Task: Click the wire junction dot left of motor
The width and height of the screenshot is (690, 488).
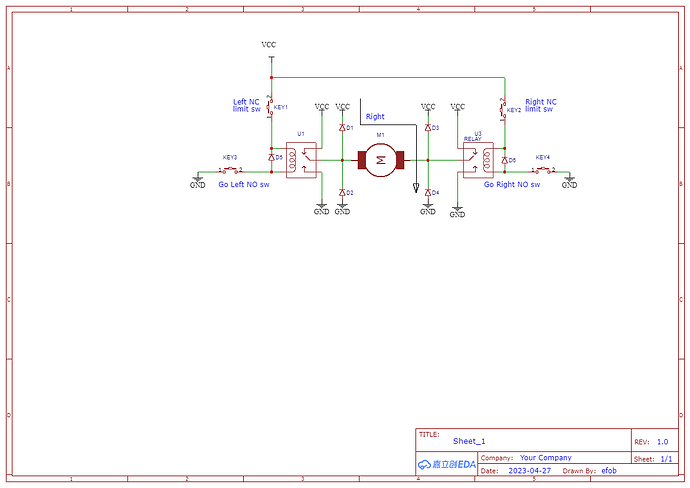Action: click(x=342, y=160)
